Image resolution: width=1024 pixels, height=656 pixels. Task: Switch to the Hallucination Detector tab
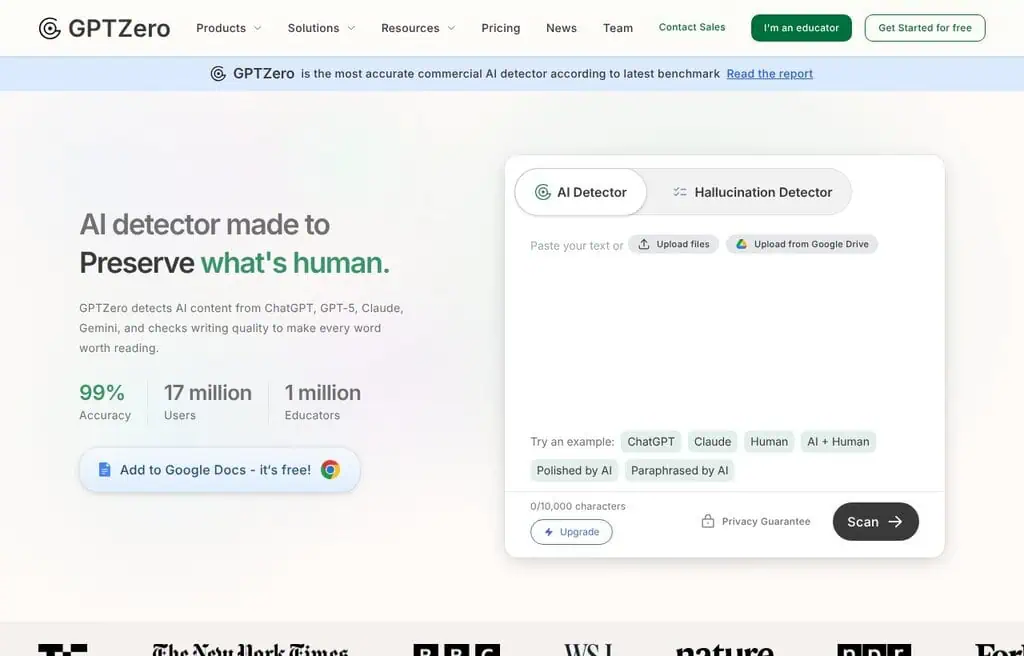point(752,192)
